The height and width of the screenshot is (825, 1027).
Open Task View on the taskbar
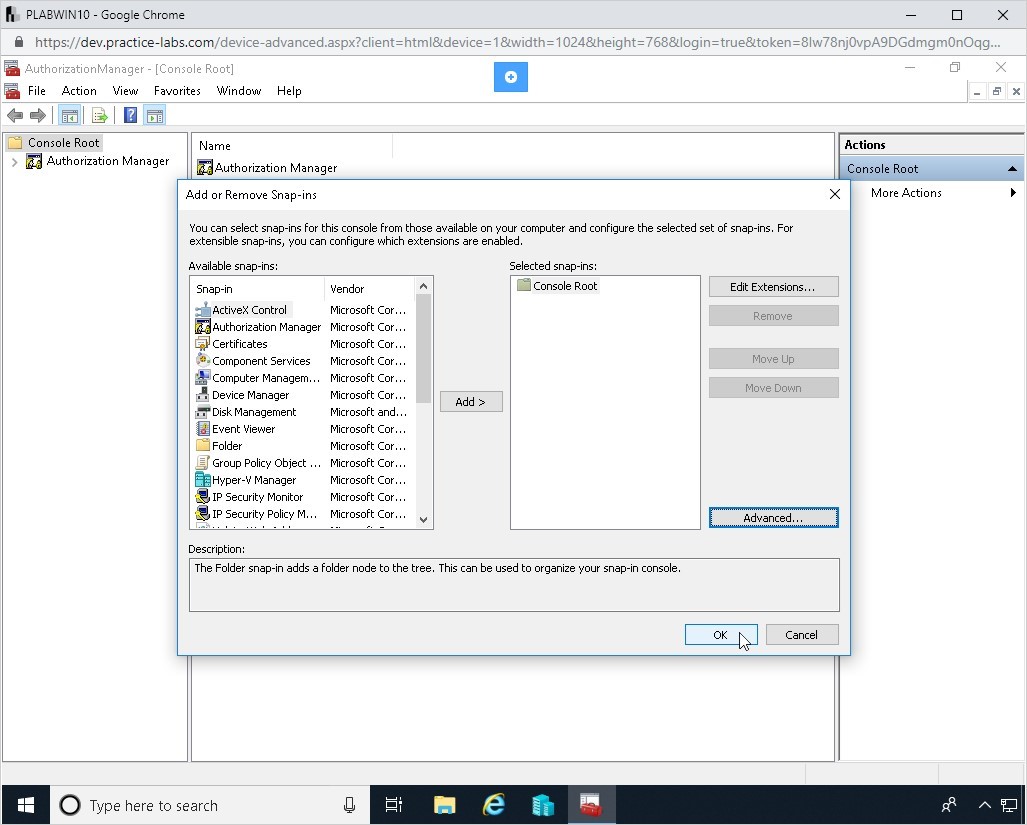pyautogui.click(x=394, y=805)
